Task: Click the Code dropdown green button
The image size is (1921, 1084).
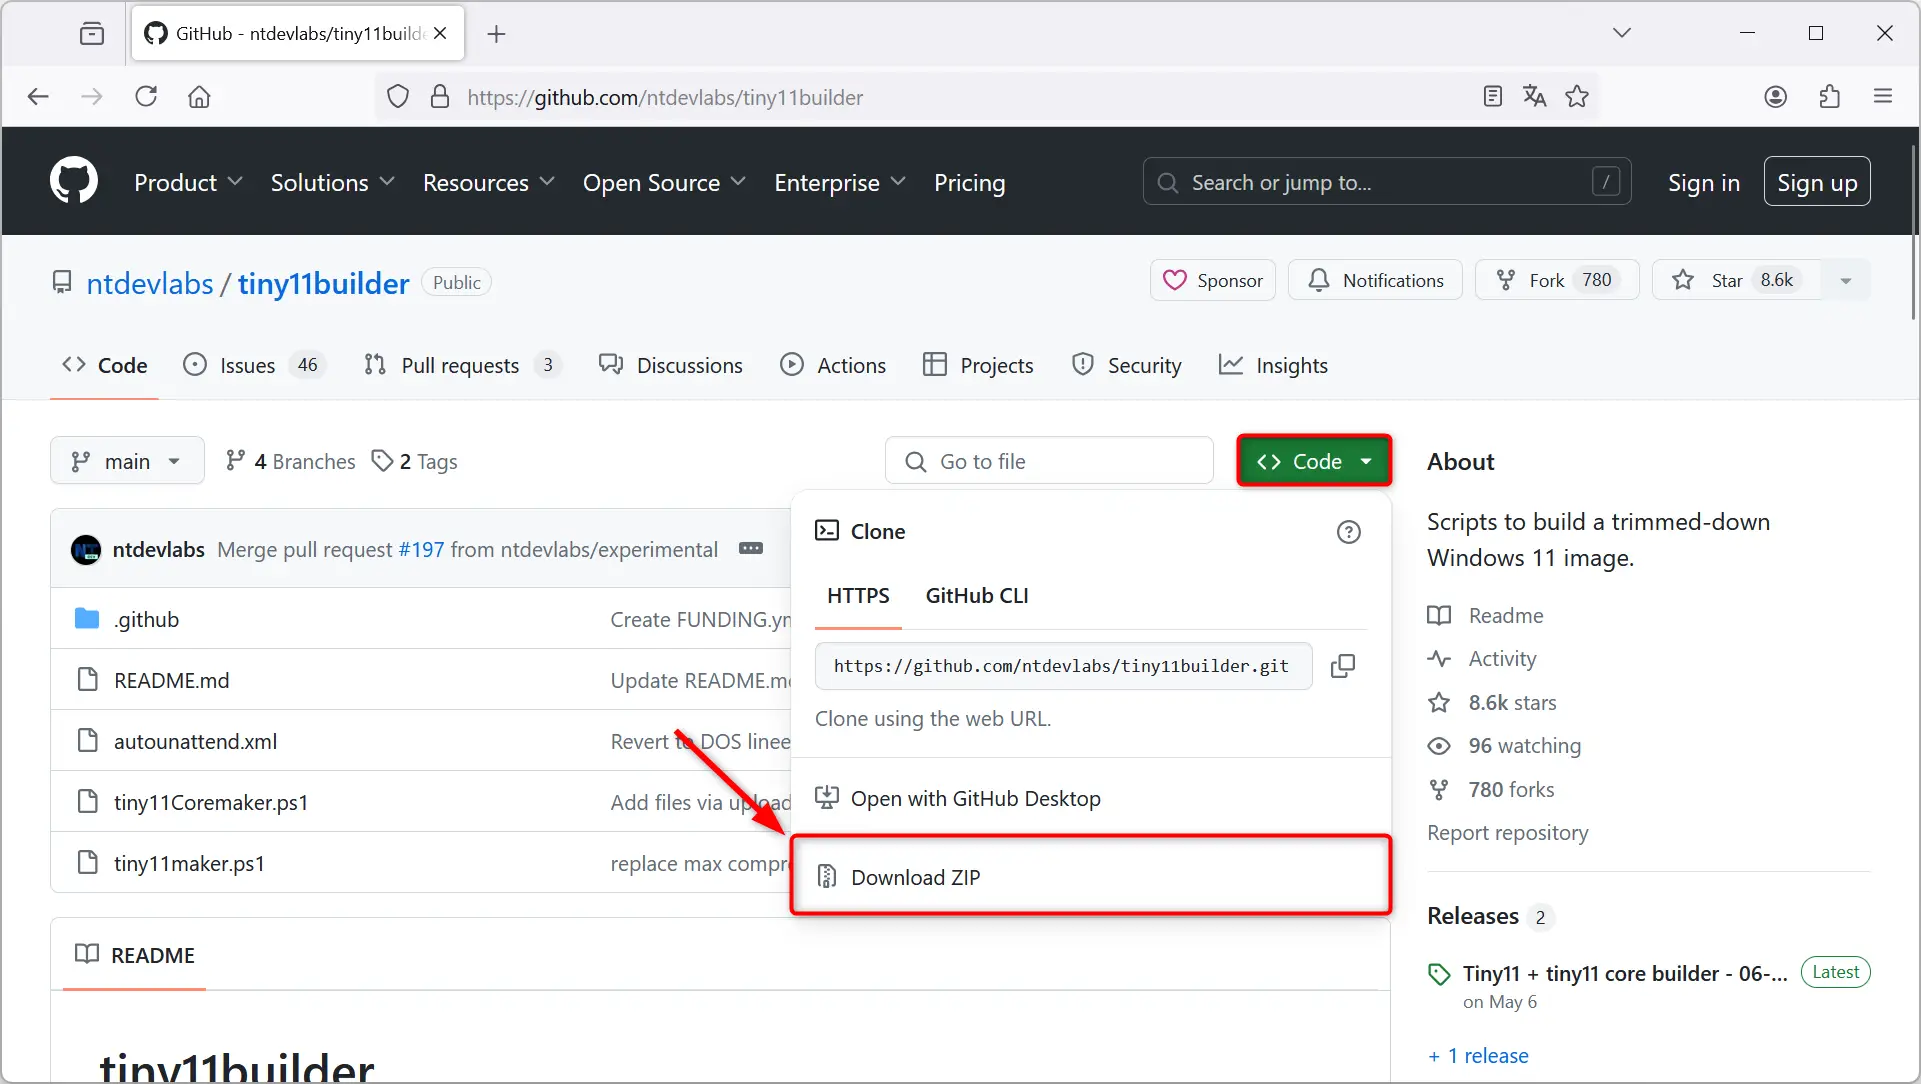Action: (1314, 462)
